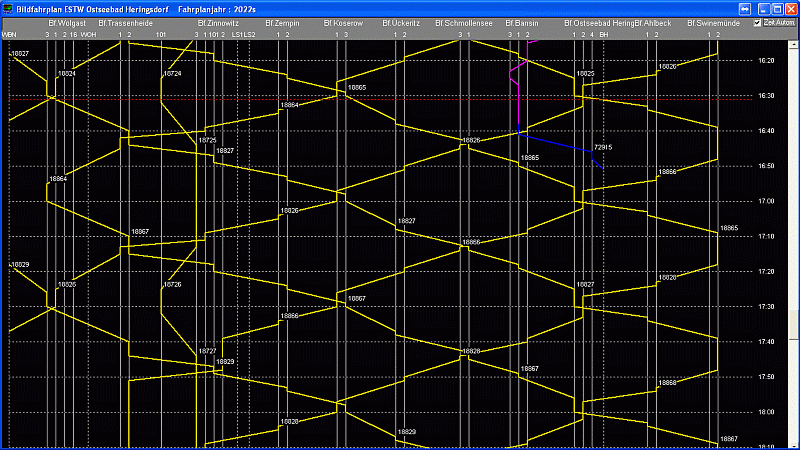Select the Bf.Zempin station header
This screenshot has width=800, height=450.
[282, 23]
